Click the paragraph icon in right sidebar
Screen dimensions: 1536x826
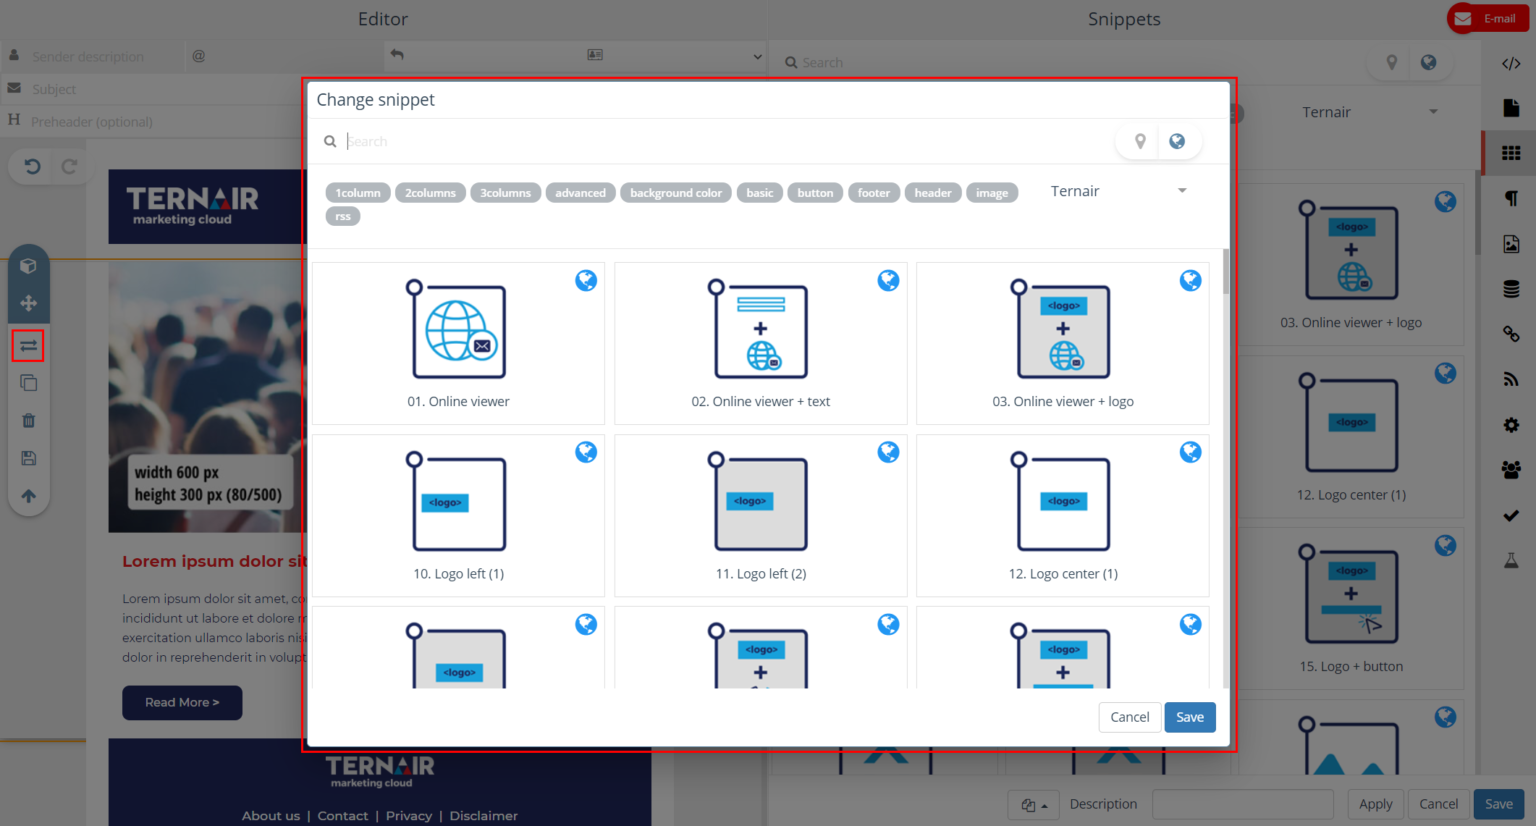(1511, 198)
